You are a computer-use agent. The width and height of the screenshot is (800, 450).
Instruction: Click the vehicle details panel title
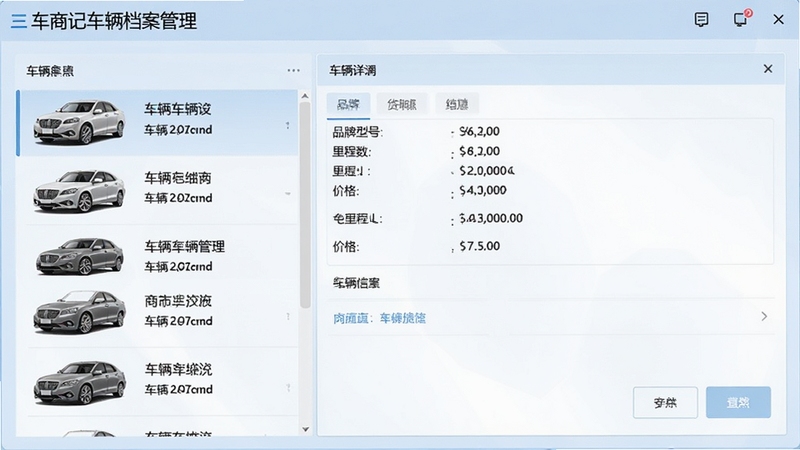point(353,70)
